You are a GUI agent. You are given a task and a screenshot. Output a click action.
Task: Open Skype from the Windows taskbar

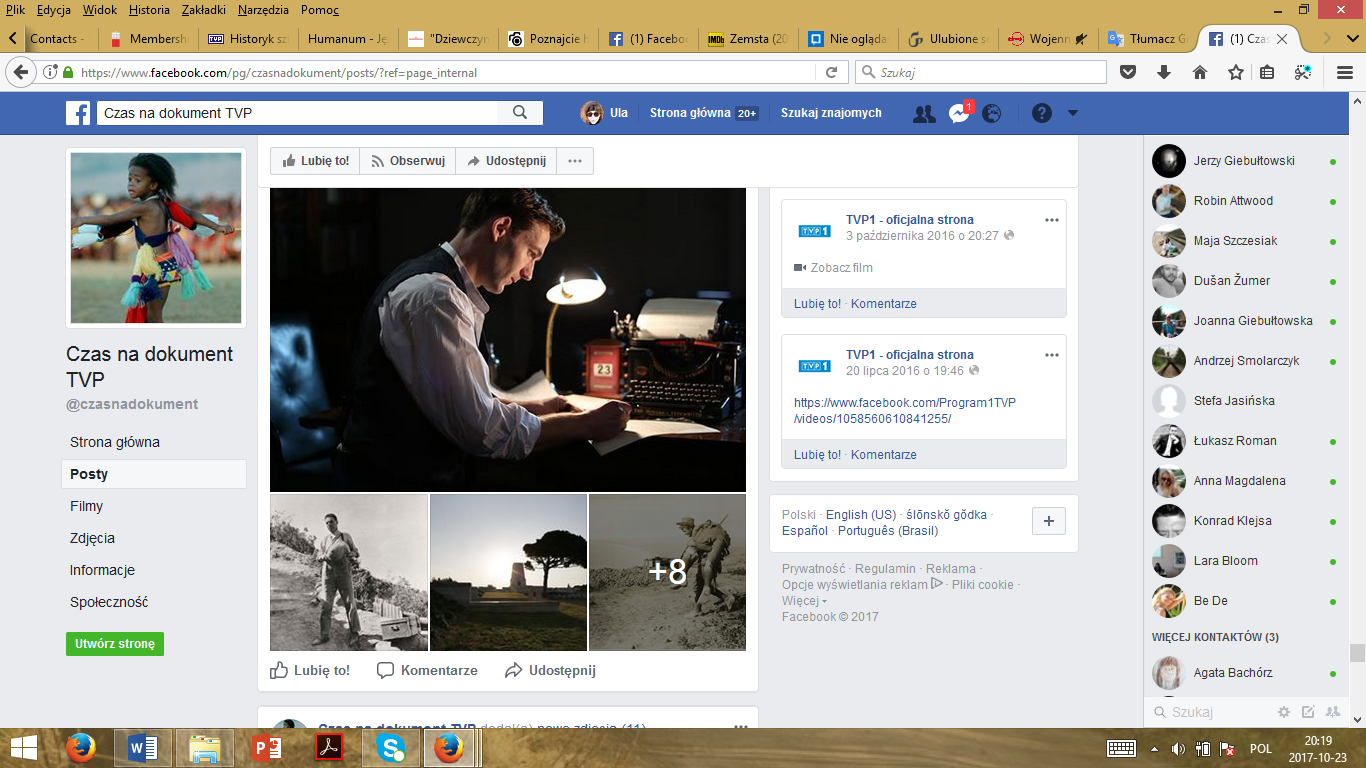coord(391,747)
